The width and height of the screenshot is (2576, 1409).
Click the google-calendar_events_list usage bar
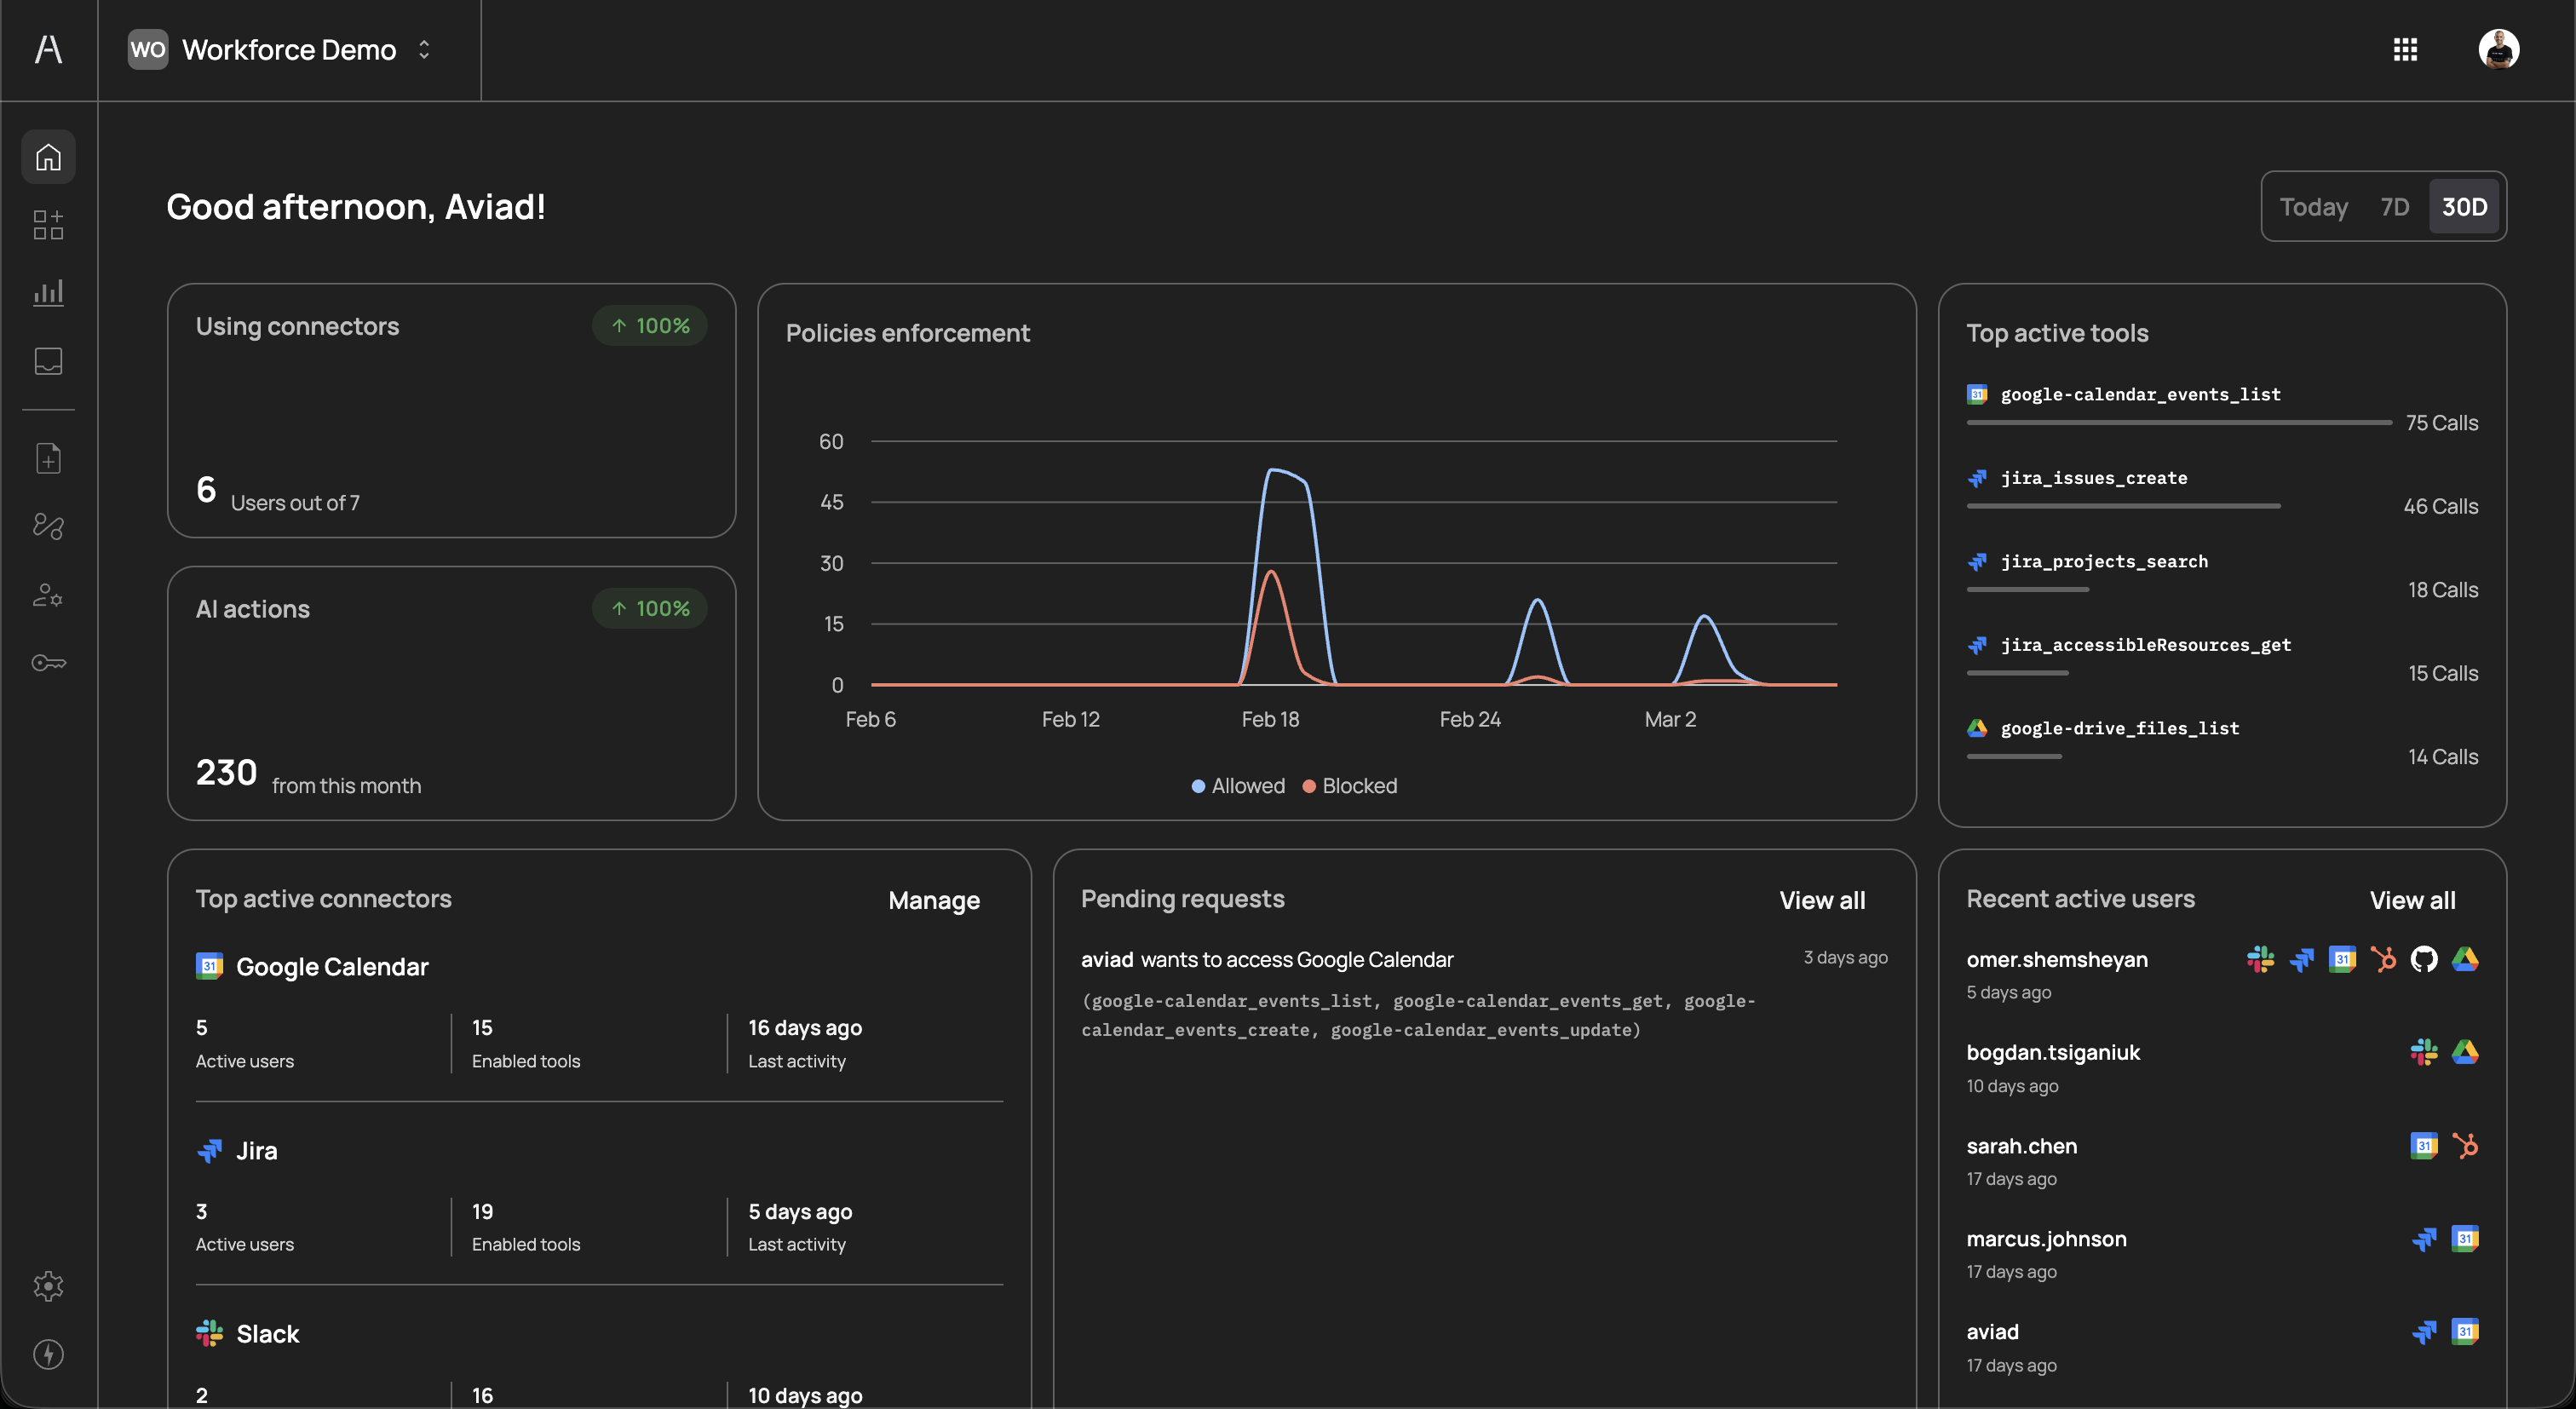point(2178,423)
